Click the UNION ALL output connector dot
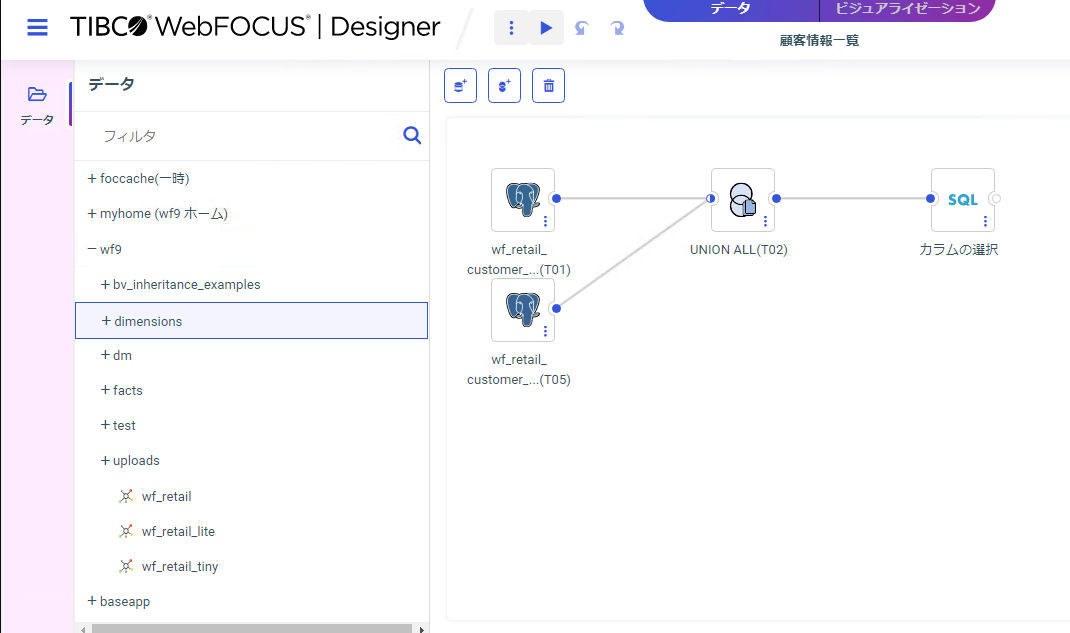This screenshot has width=1070, height=633. (x=776, y=198)
